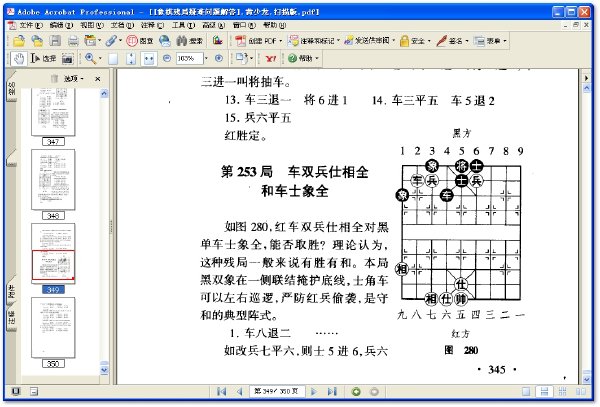The width and height of the screenshot is (600, 407).
Task: Open the 表单 (Forms) dropdown
Action: (x=491, y=41)
